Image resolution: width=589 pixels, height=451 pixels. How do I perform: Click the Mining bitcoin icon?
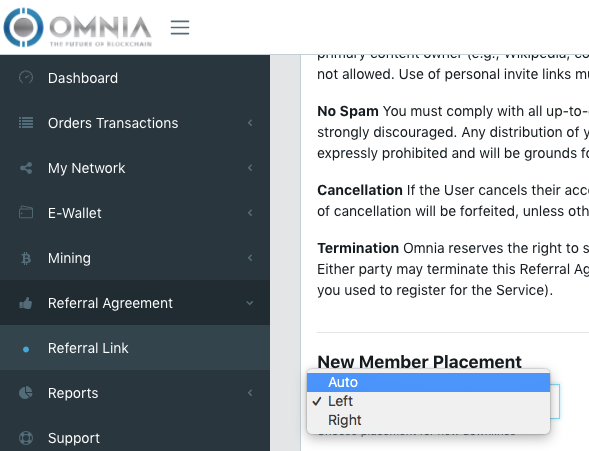point(26,258)
